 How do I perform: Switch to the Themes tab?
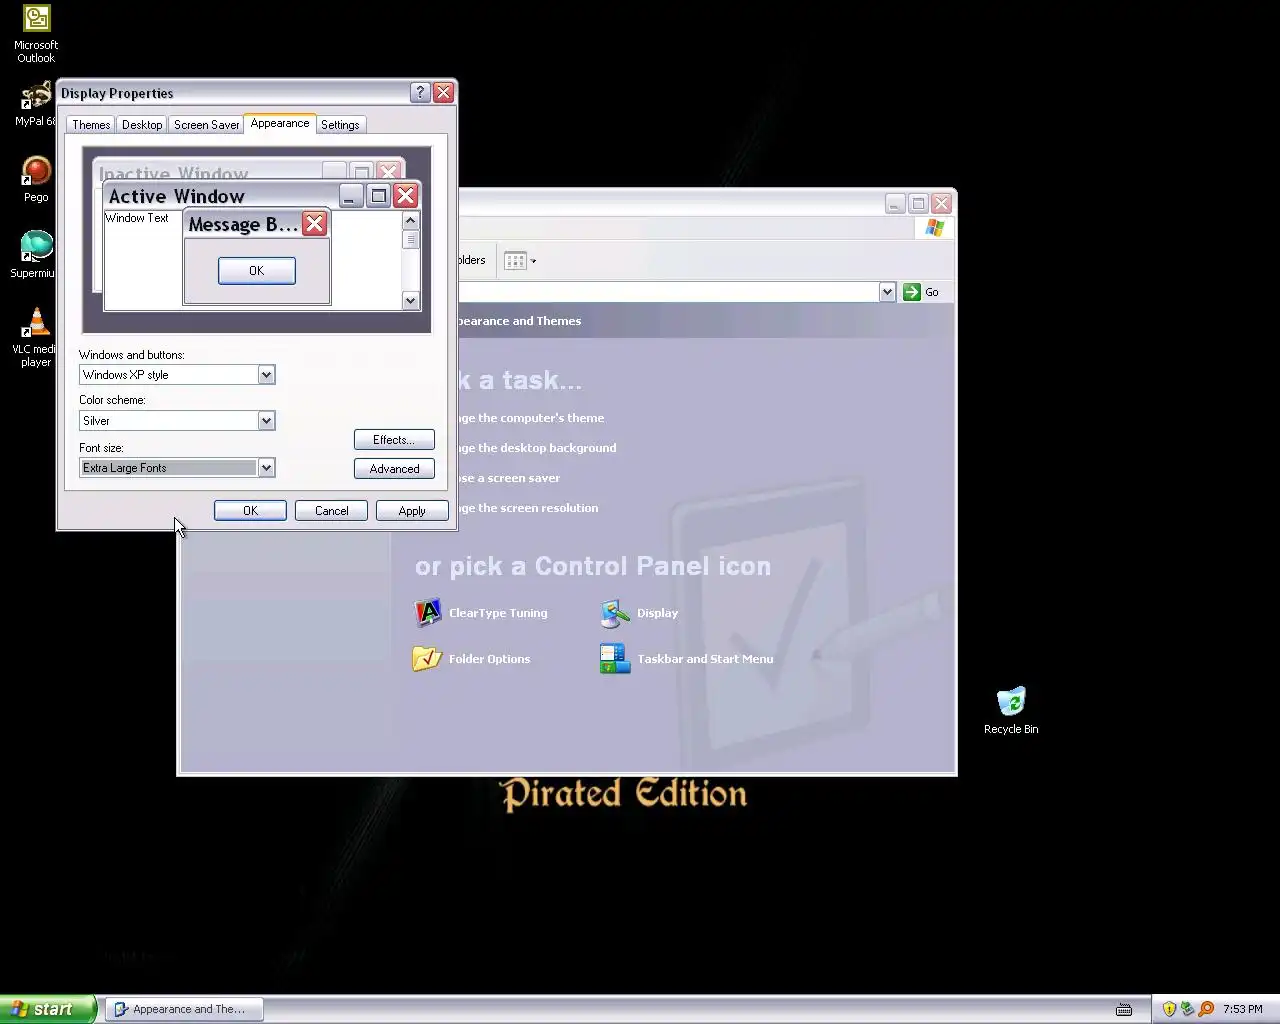[x=91, y=125]
